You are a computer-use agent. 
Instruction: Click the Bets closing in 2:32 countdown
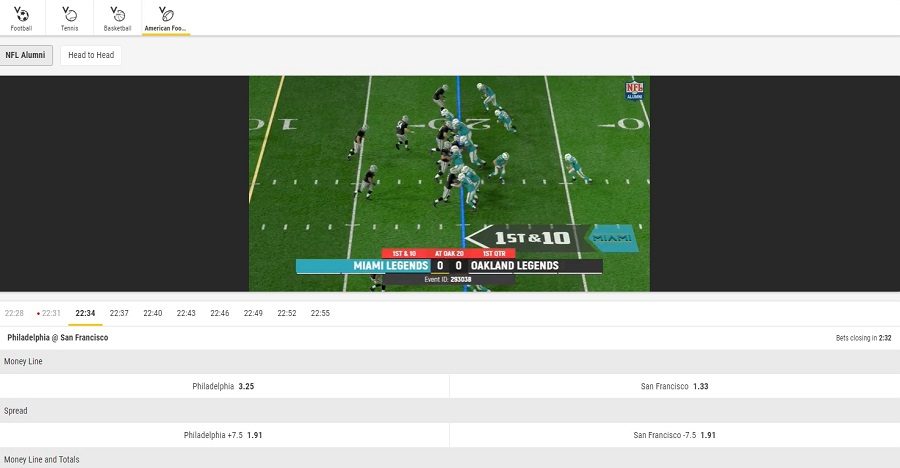click(863, 338)
